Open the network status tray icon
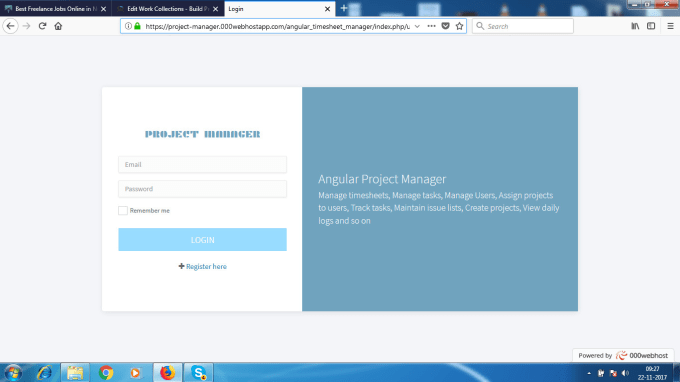 click(613, 373)
